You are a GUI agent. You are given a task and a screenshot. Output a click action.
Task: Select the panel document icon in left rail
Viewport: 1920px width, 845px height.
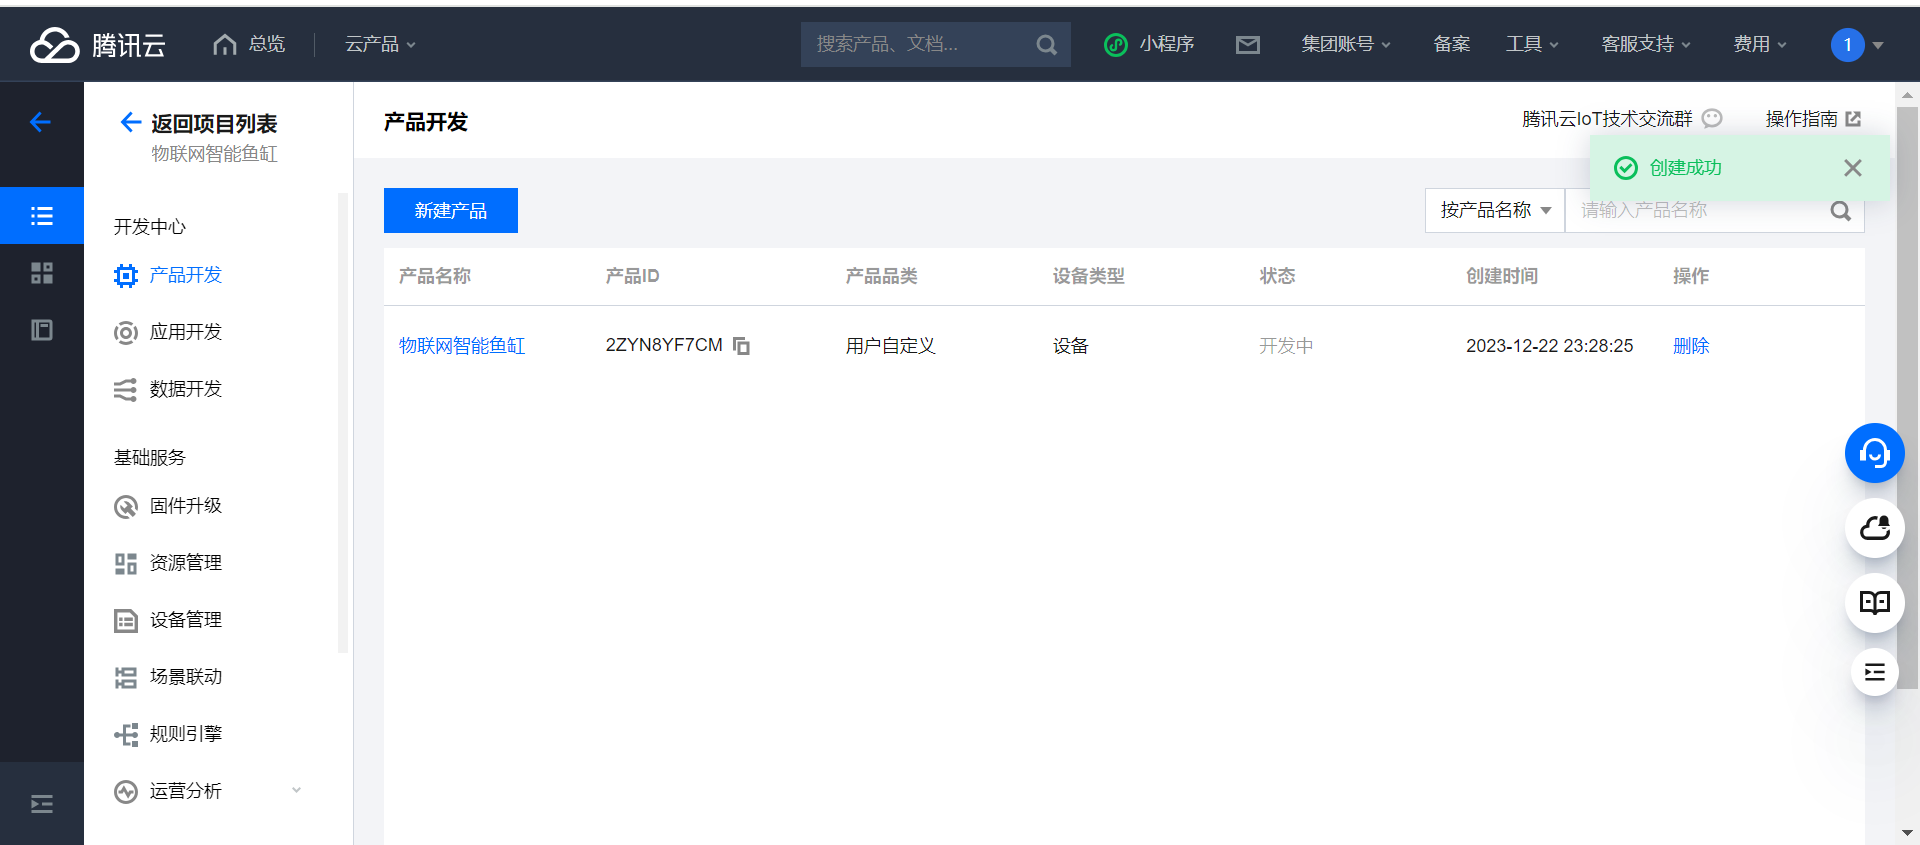coord(42,330)
